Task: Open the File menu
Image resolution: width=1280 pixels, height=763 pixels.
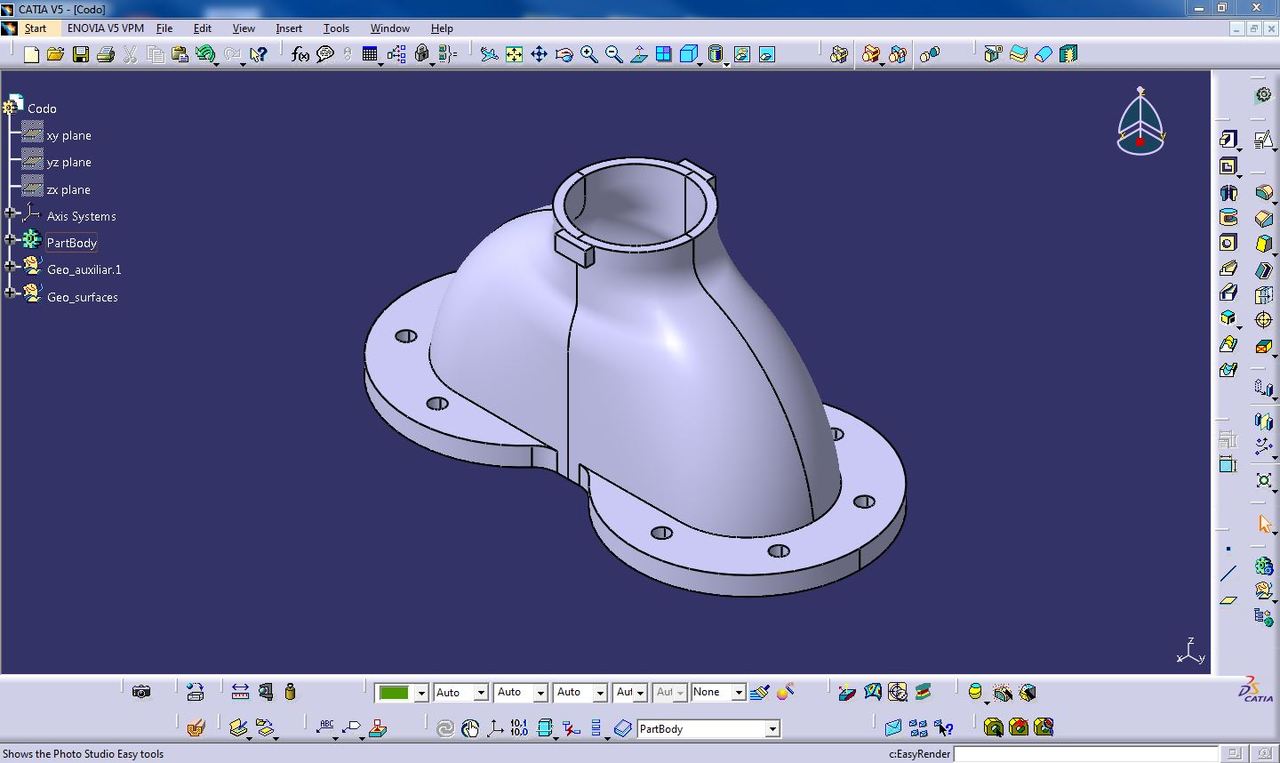Action: [164, 28]
